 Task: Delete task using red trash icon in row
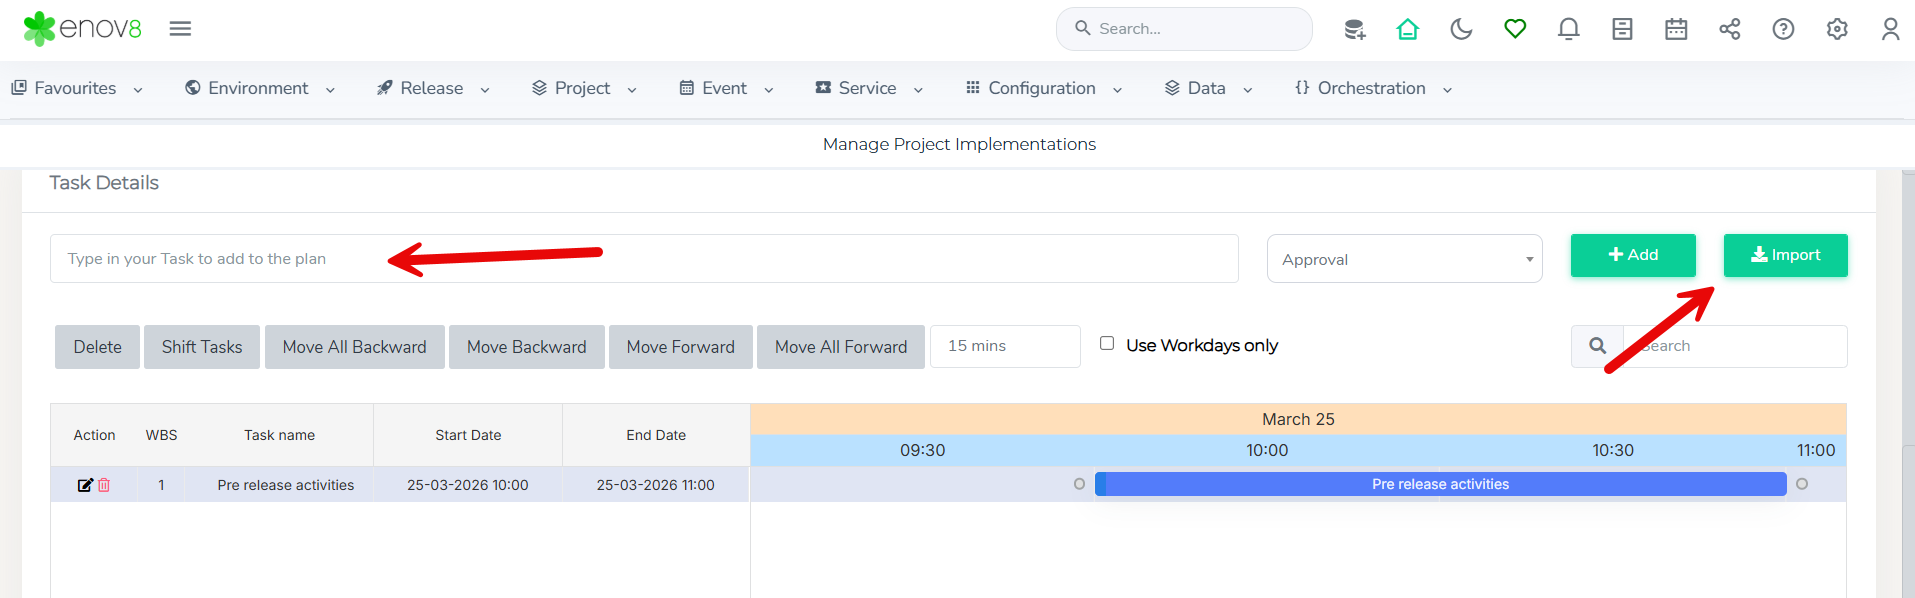click(104, 485)
